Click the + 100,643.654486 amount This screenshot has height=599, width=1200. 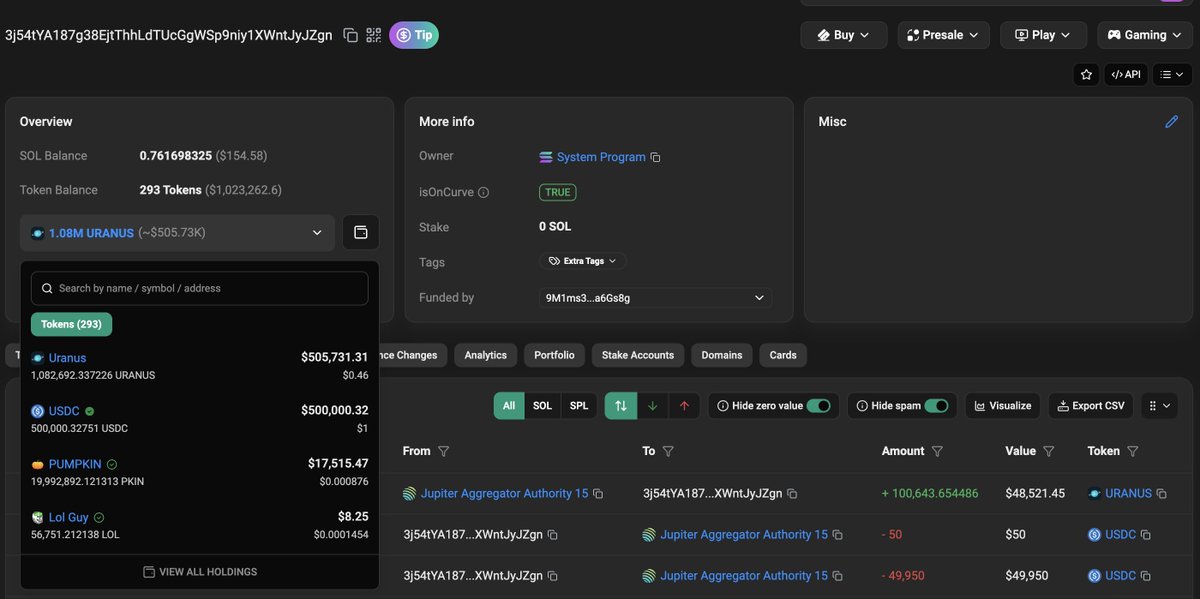(930, 494)
